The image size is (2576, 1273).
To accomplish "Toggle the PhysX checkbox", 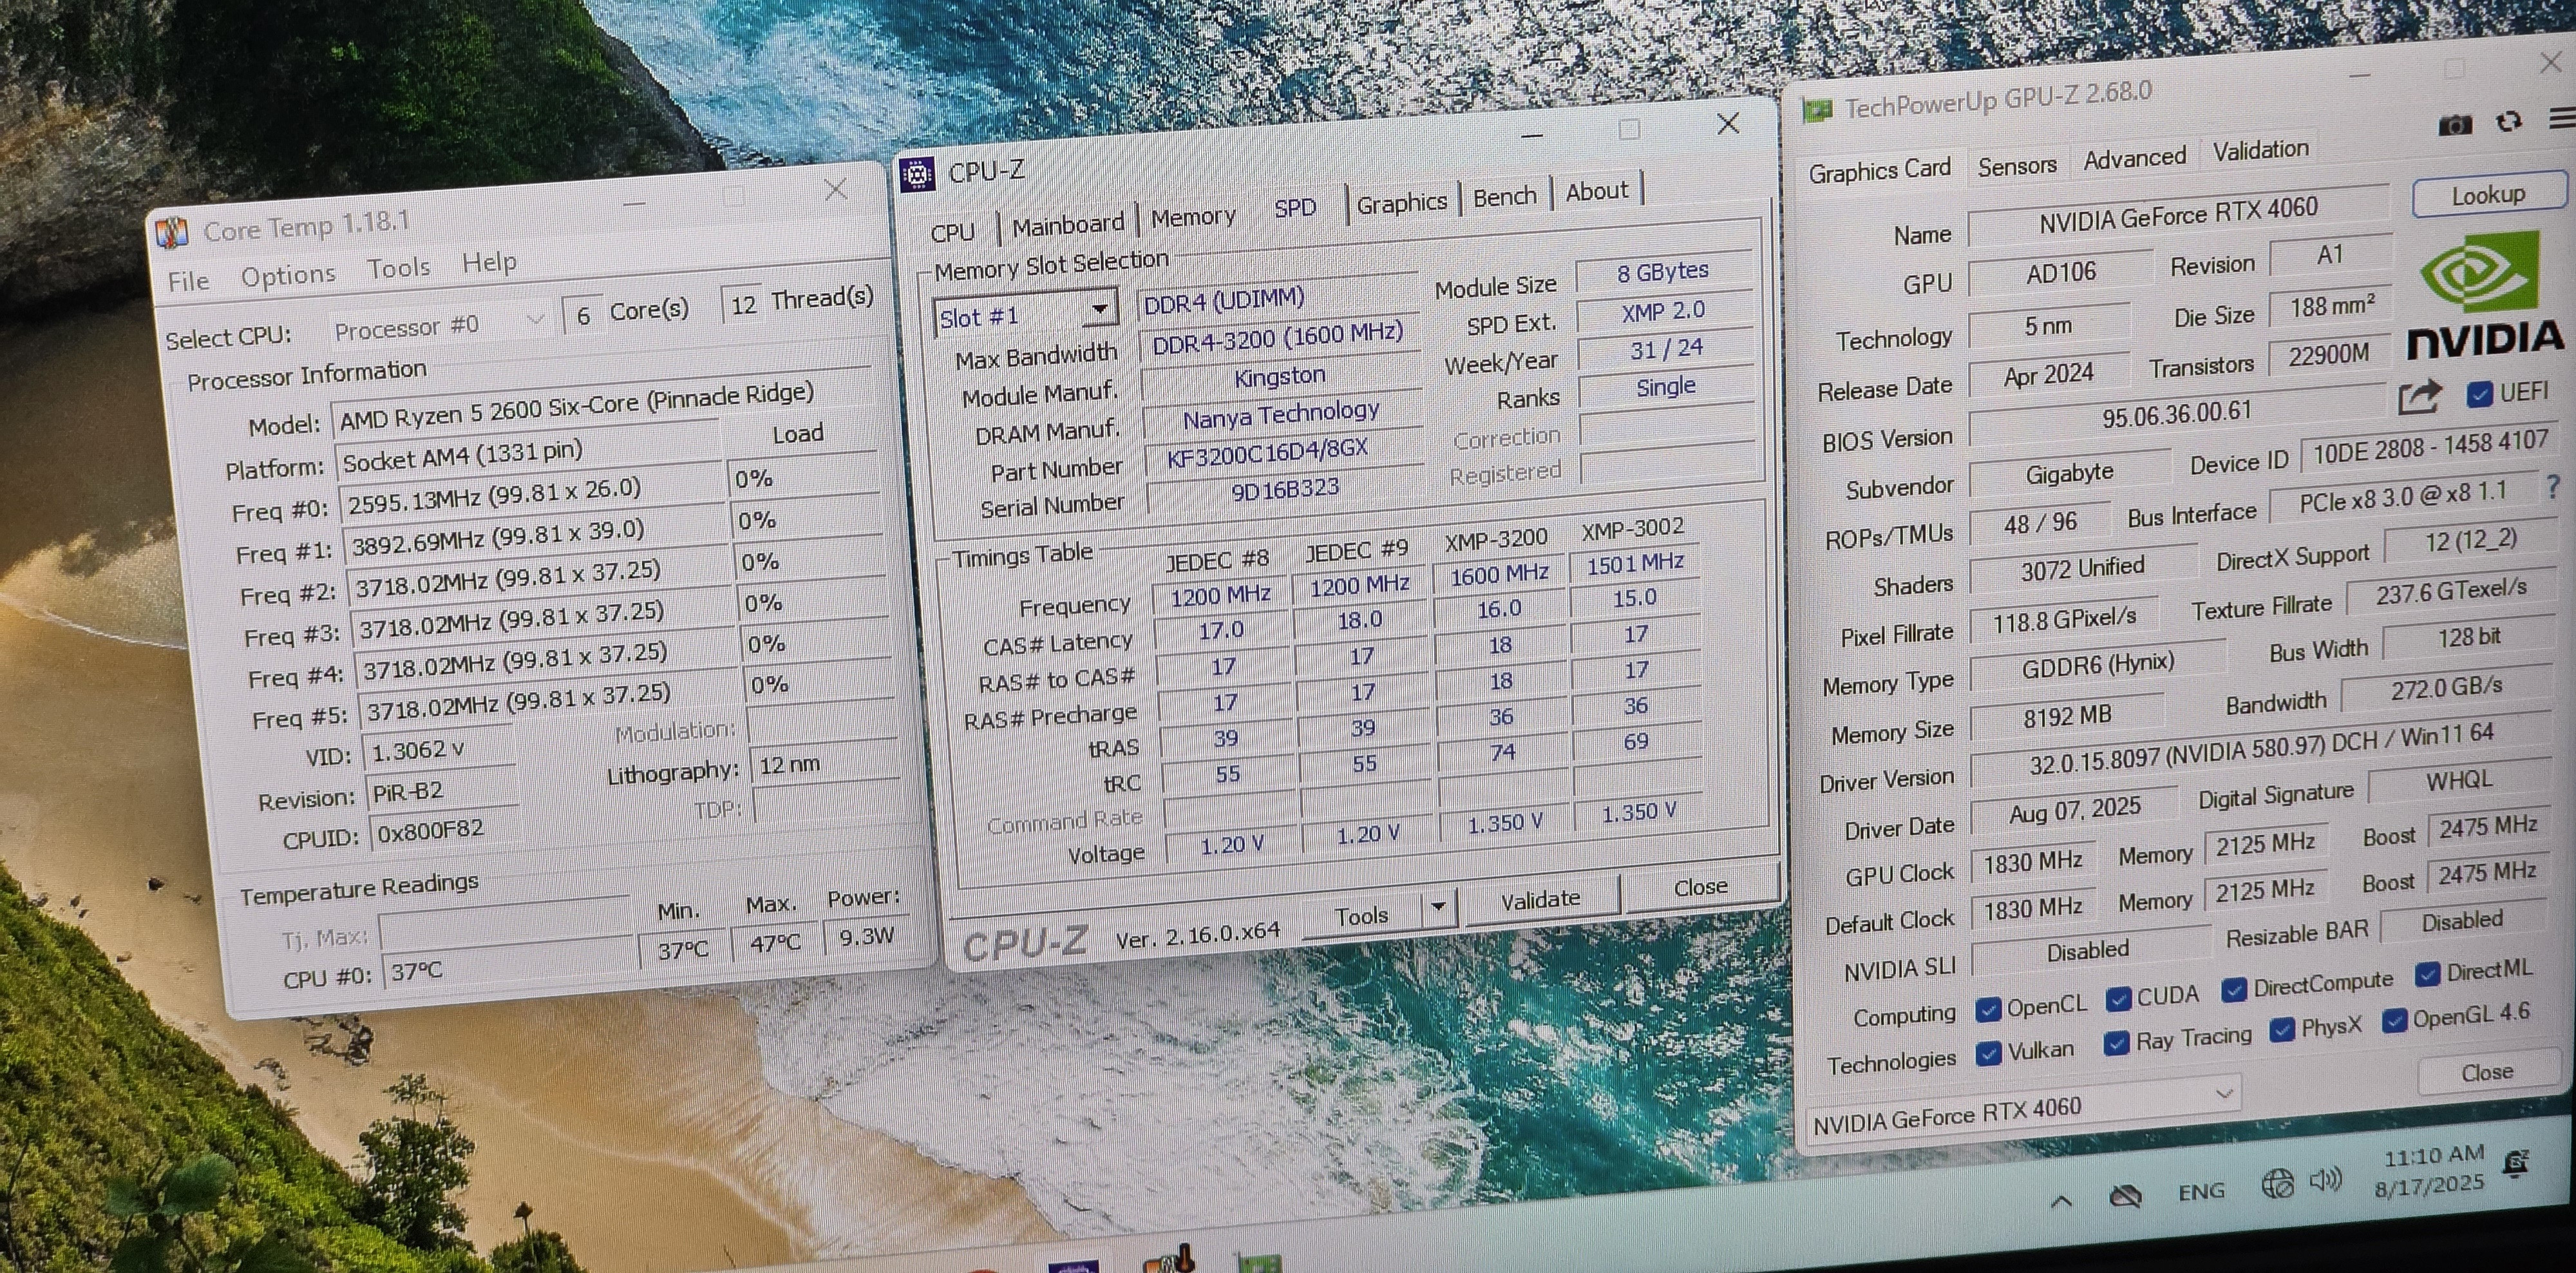I will click(2282, 1031).
